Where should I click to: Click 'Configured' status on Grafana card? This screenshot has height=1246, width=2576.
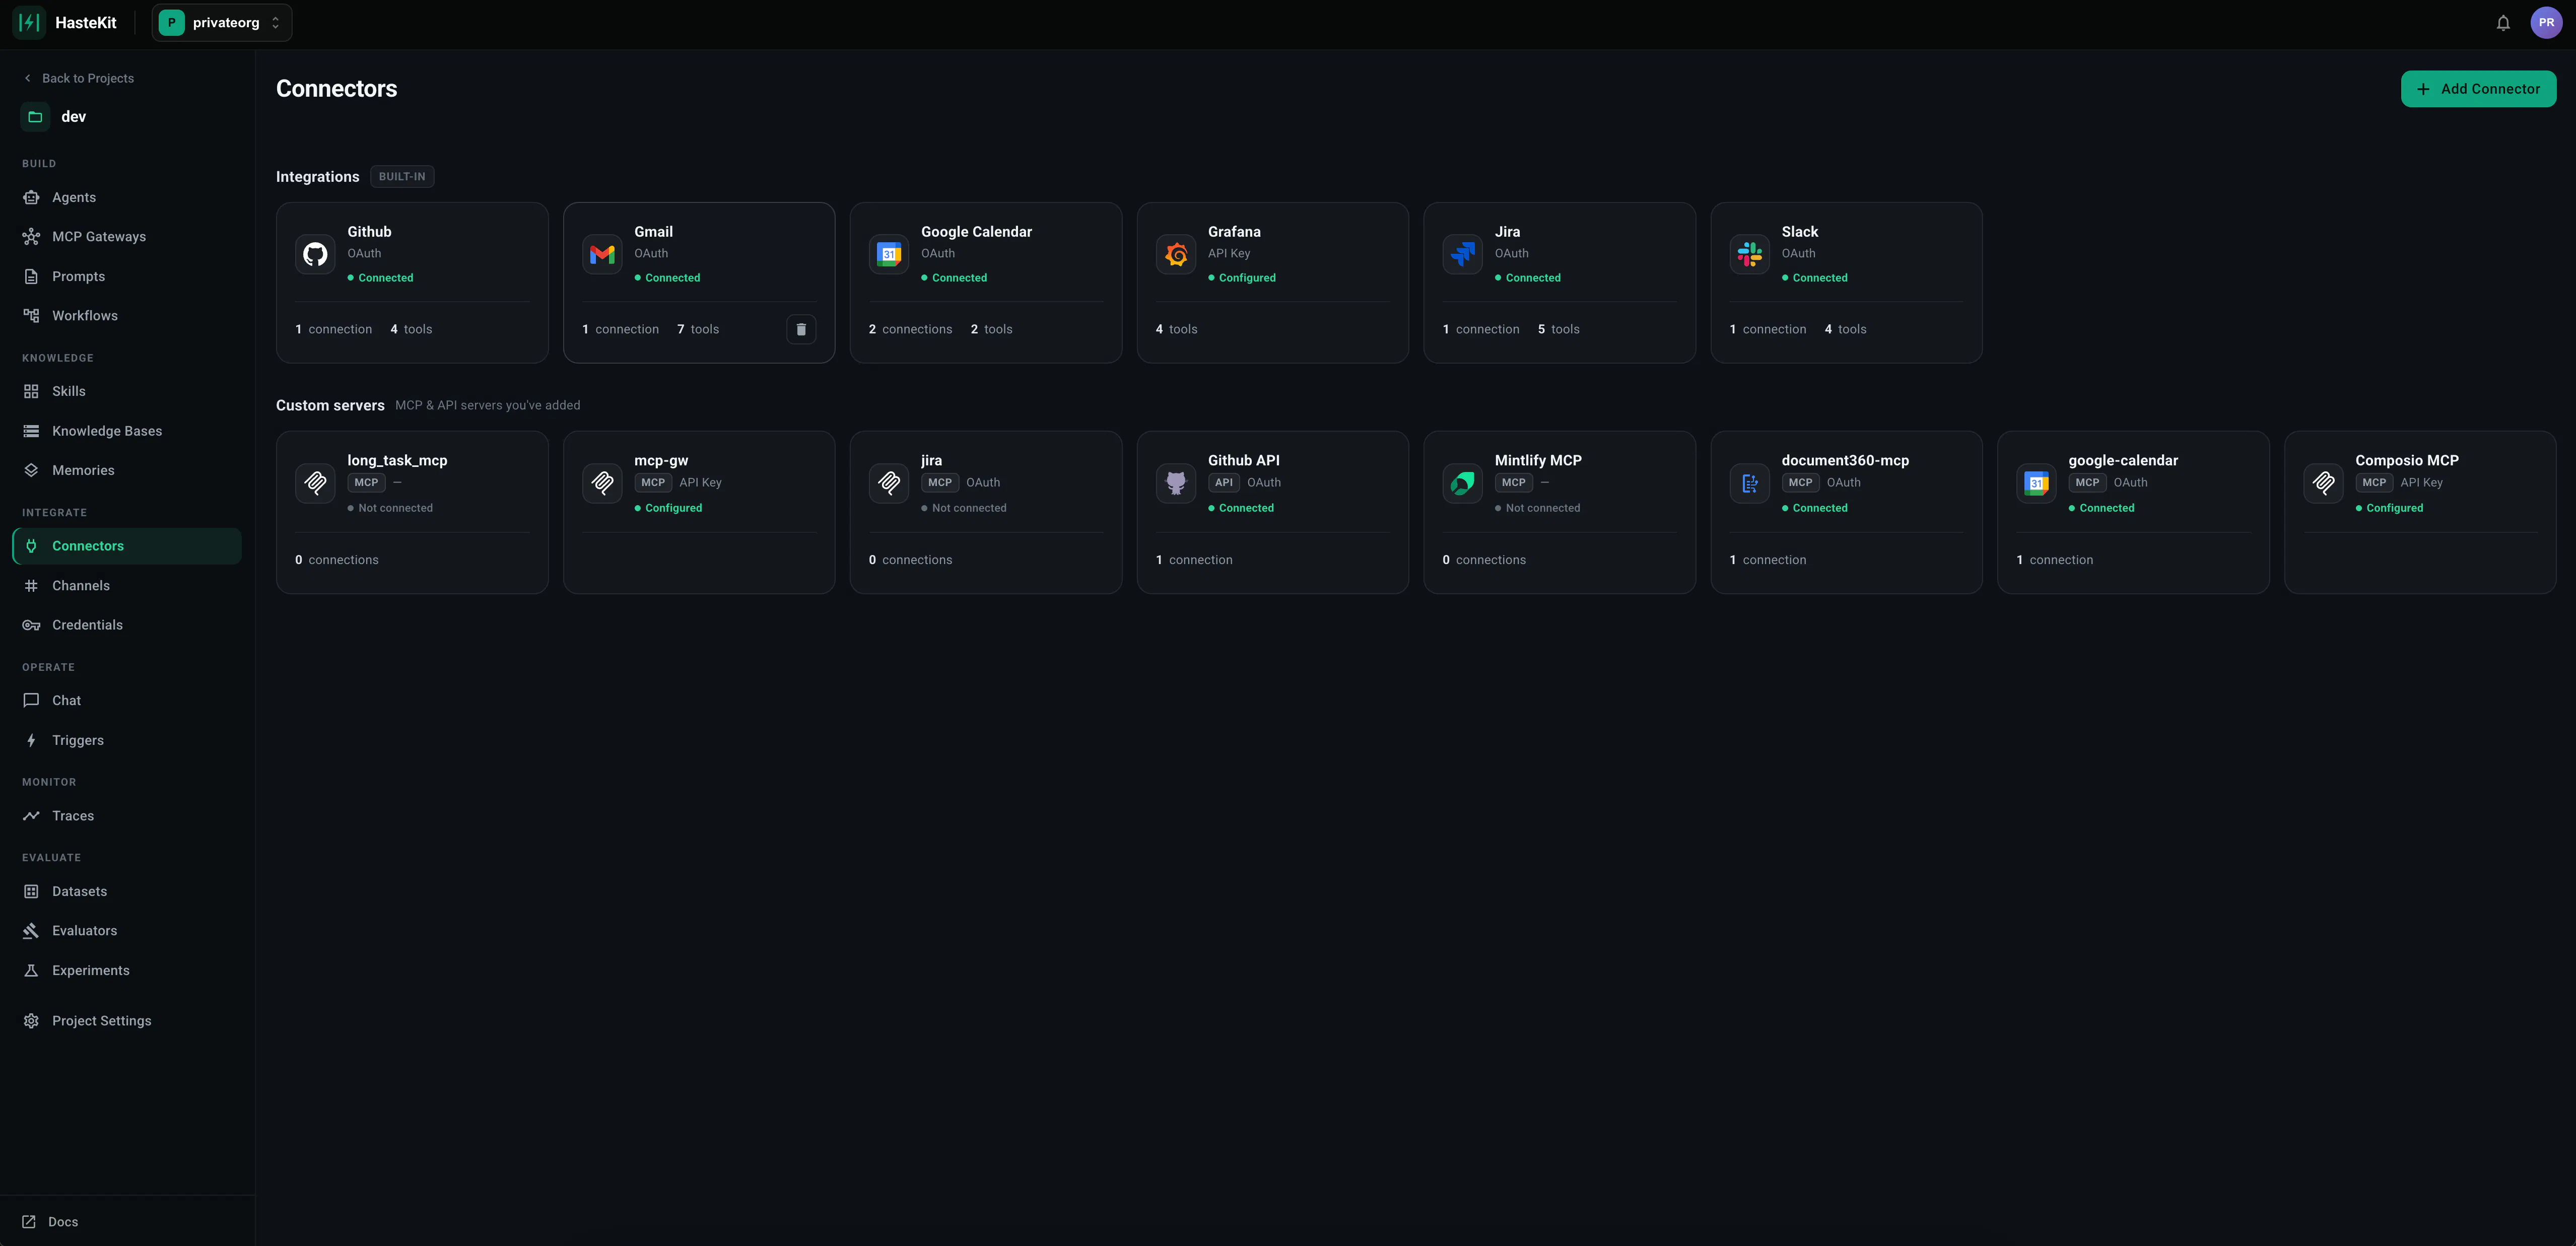(1242, 278)
